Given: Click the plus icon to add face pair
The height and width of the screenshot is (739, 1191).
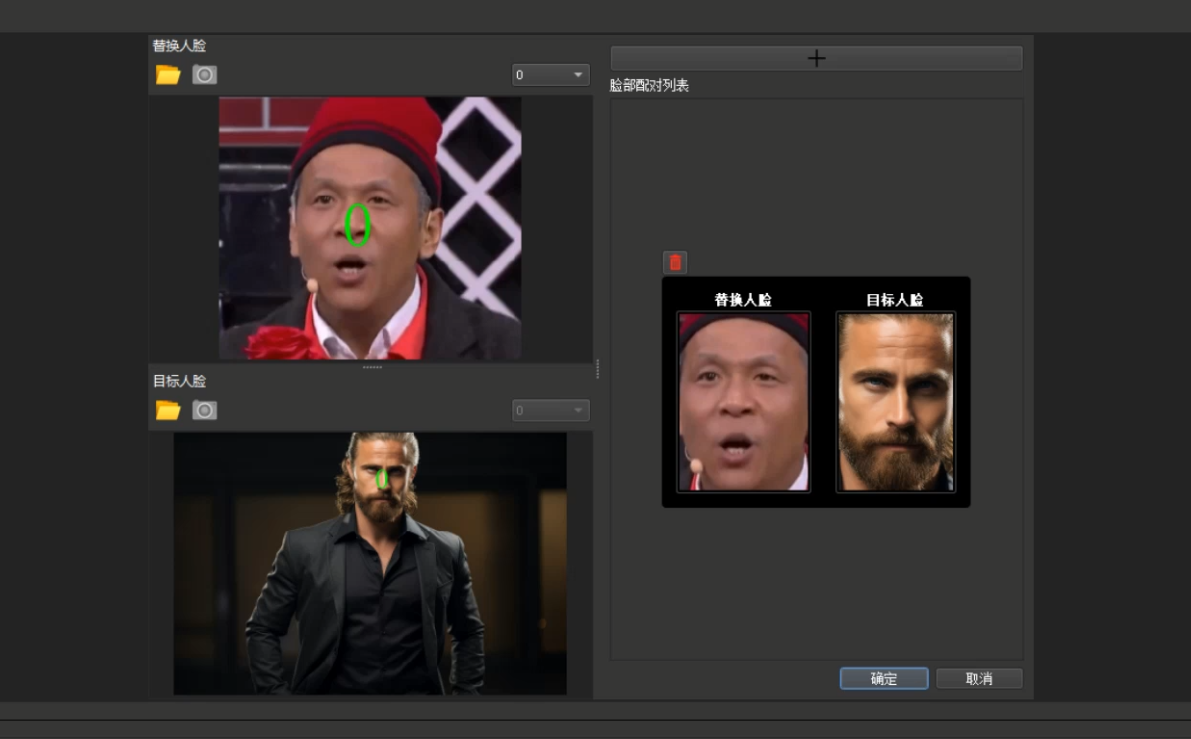Looking at the screenshot, I should coord(816,57).
